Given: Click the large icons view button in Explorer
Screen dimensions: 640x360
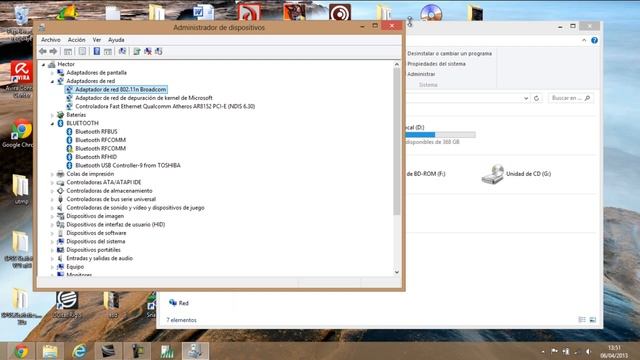Looking at the screenshot, I should (x=593, y=320).
